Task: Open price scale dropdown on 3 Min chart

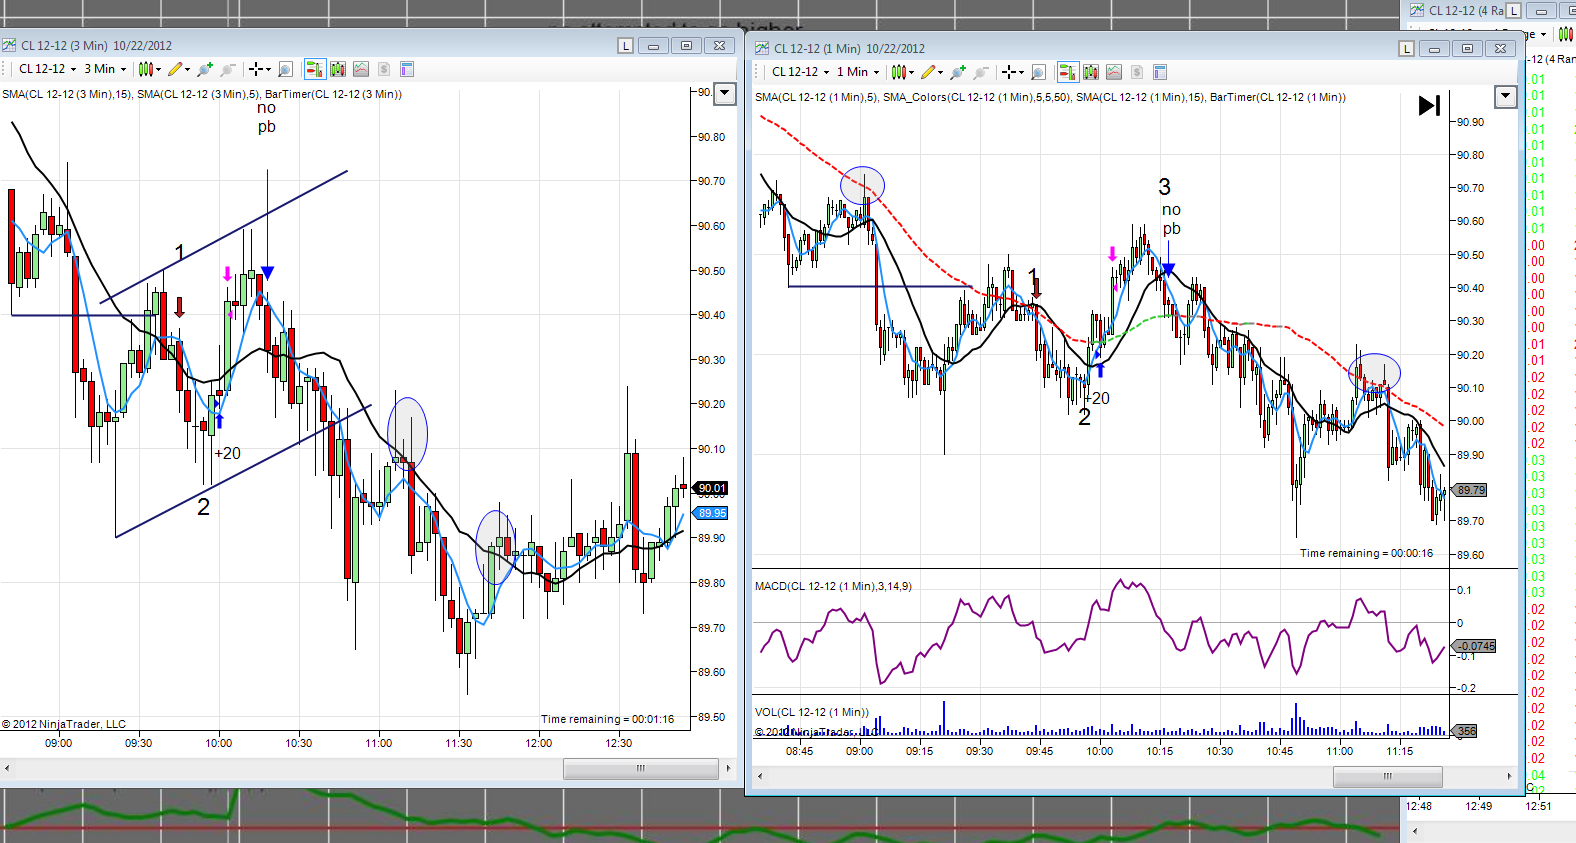Action: pos(725,94)
